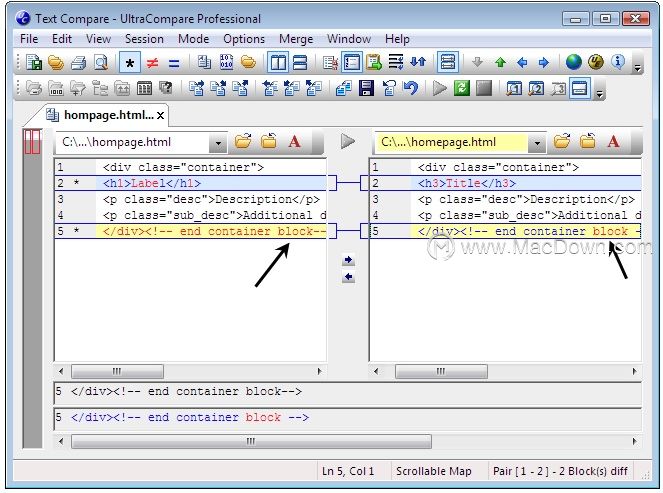The width and height of the screenshot is (663, 493).
Task: Toggle show only differing lines (≠)
Action: 152,63
